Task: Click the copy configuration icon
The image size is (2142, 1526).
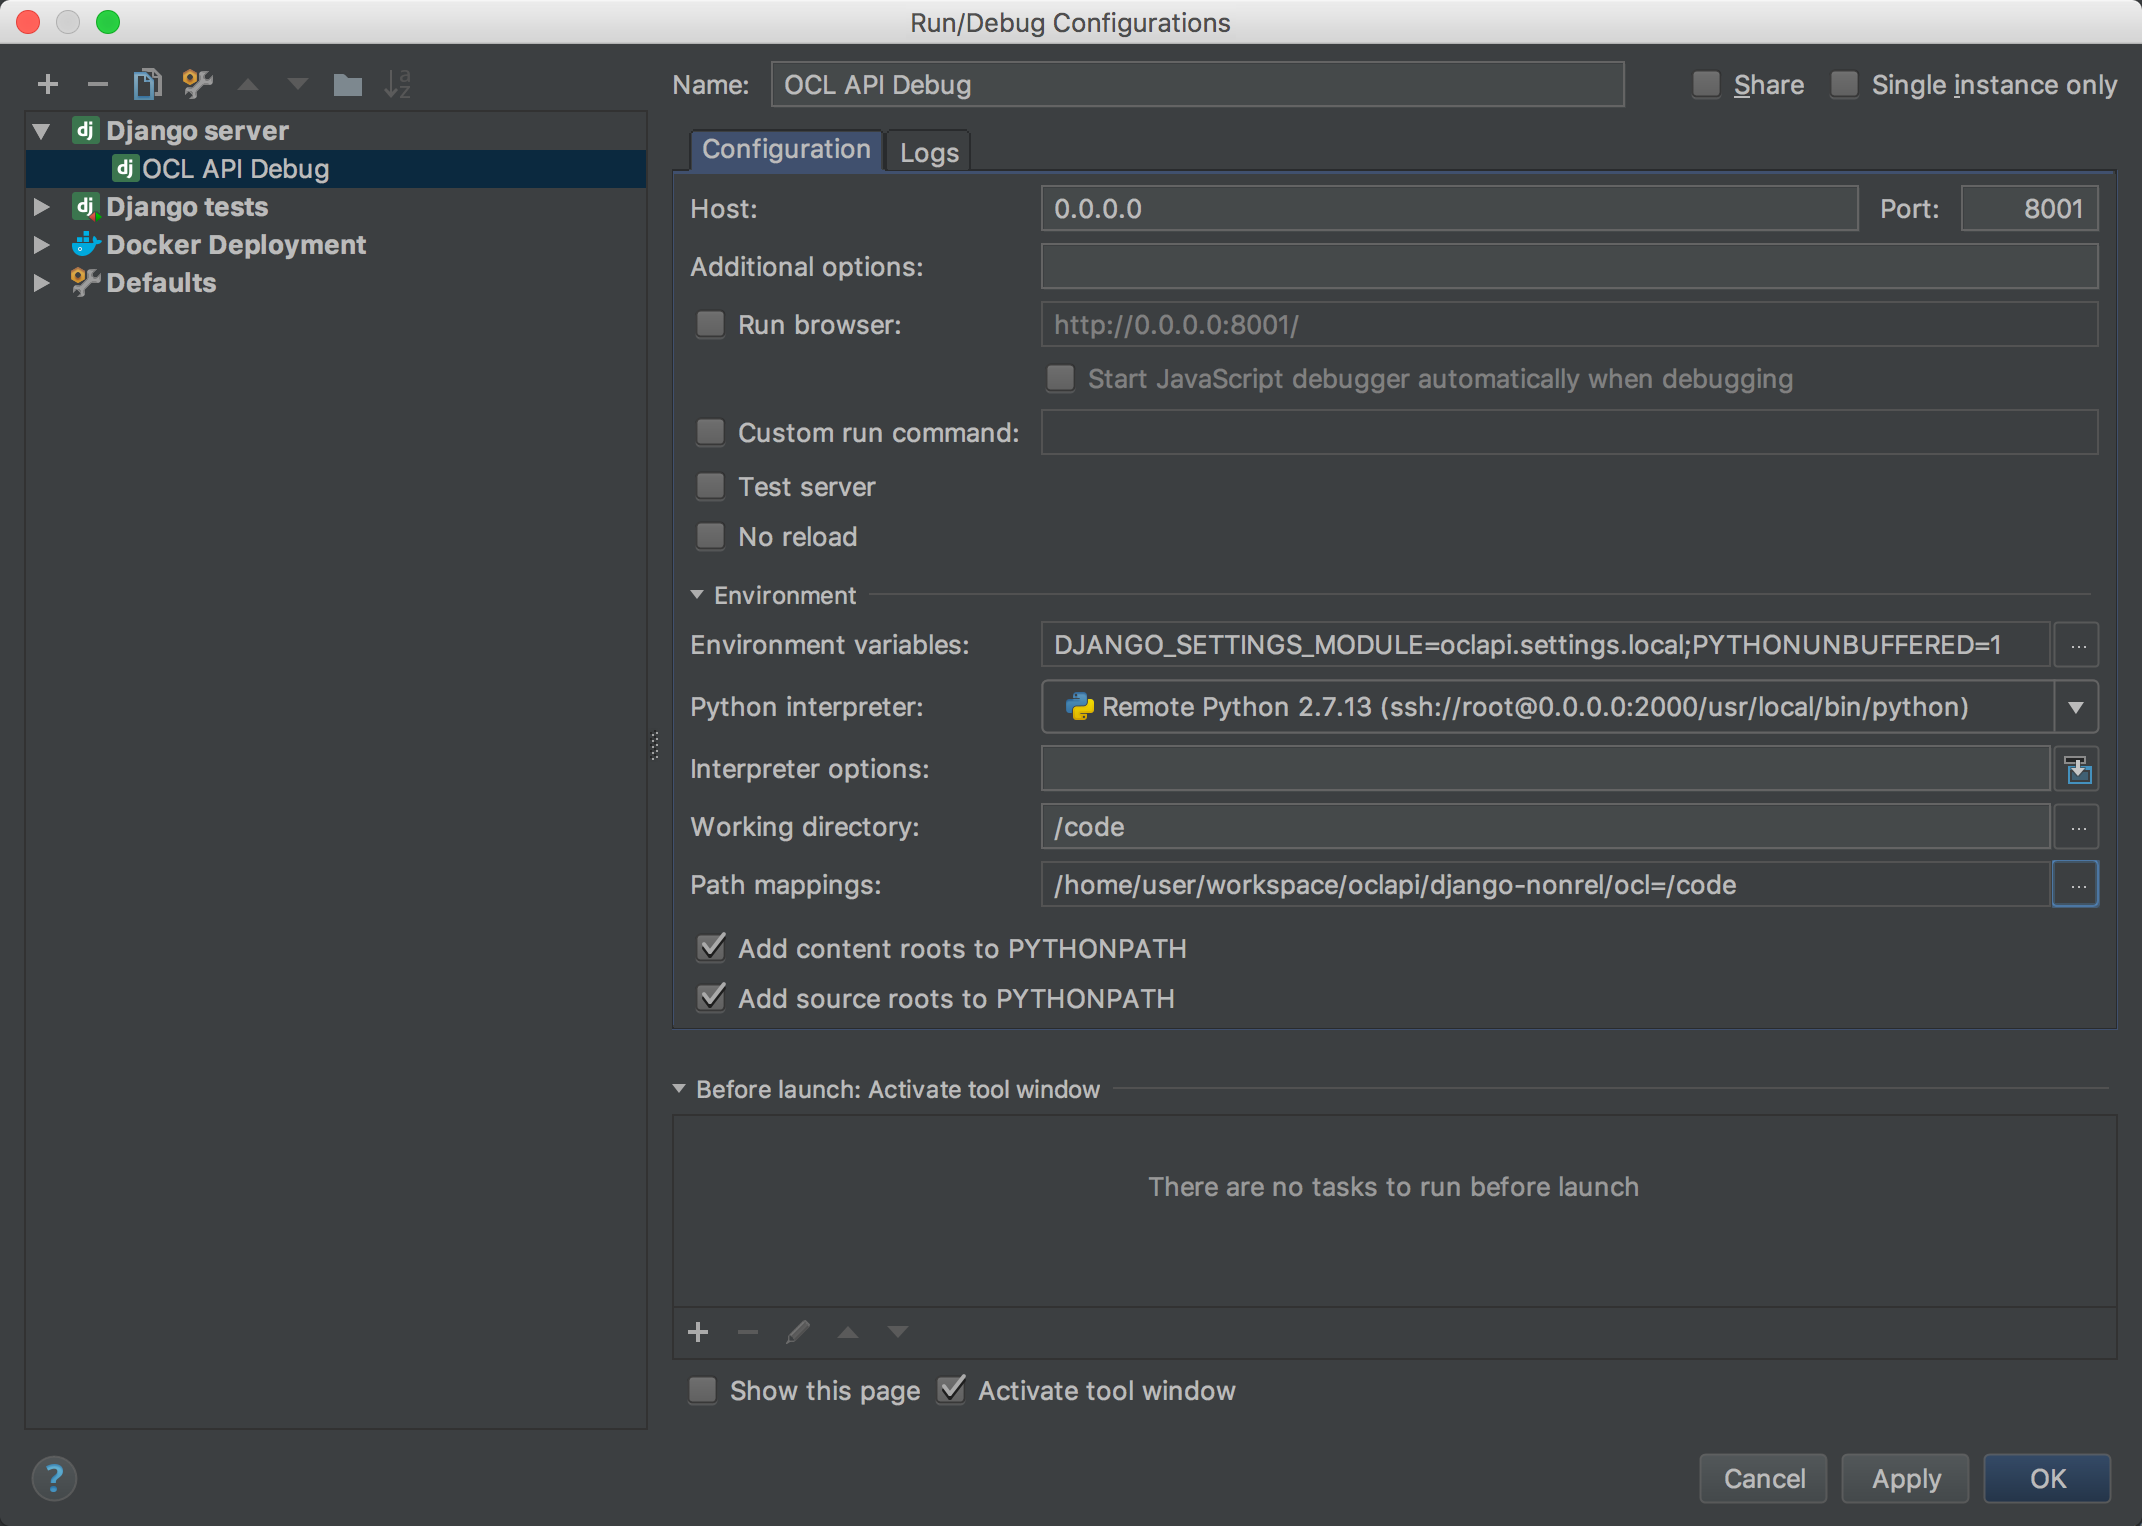Action: coord(147,85)
